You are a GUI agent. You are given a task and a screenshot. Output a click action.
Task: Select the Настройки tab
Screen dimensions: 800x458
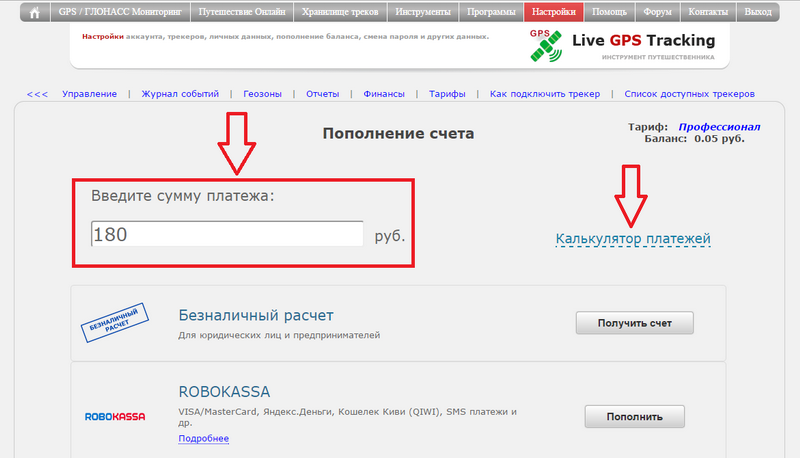[554, 13]
